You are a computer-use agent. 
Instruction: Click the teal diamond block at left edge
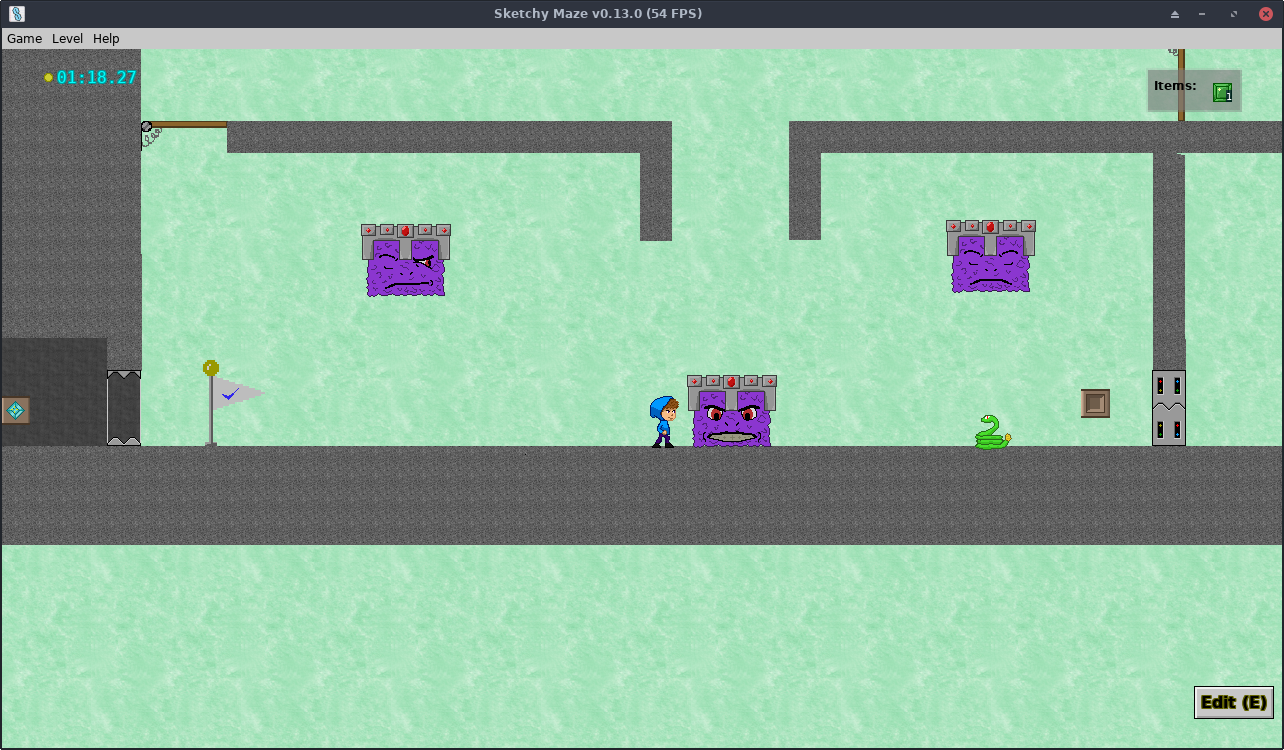pos(15,410)
